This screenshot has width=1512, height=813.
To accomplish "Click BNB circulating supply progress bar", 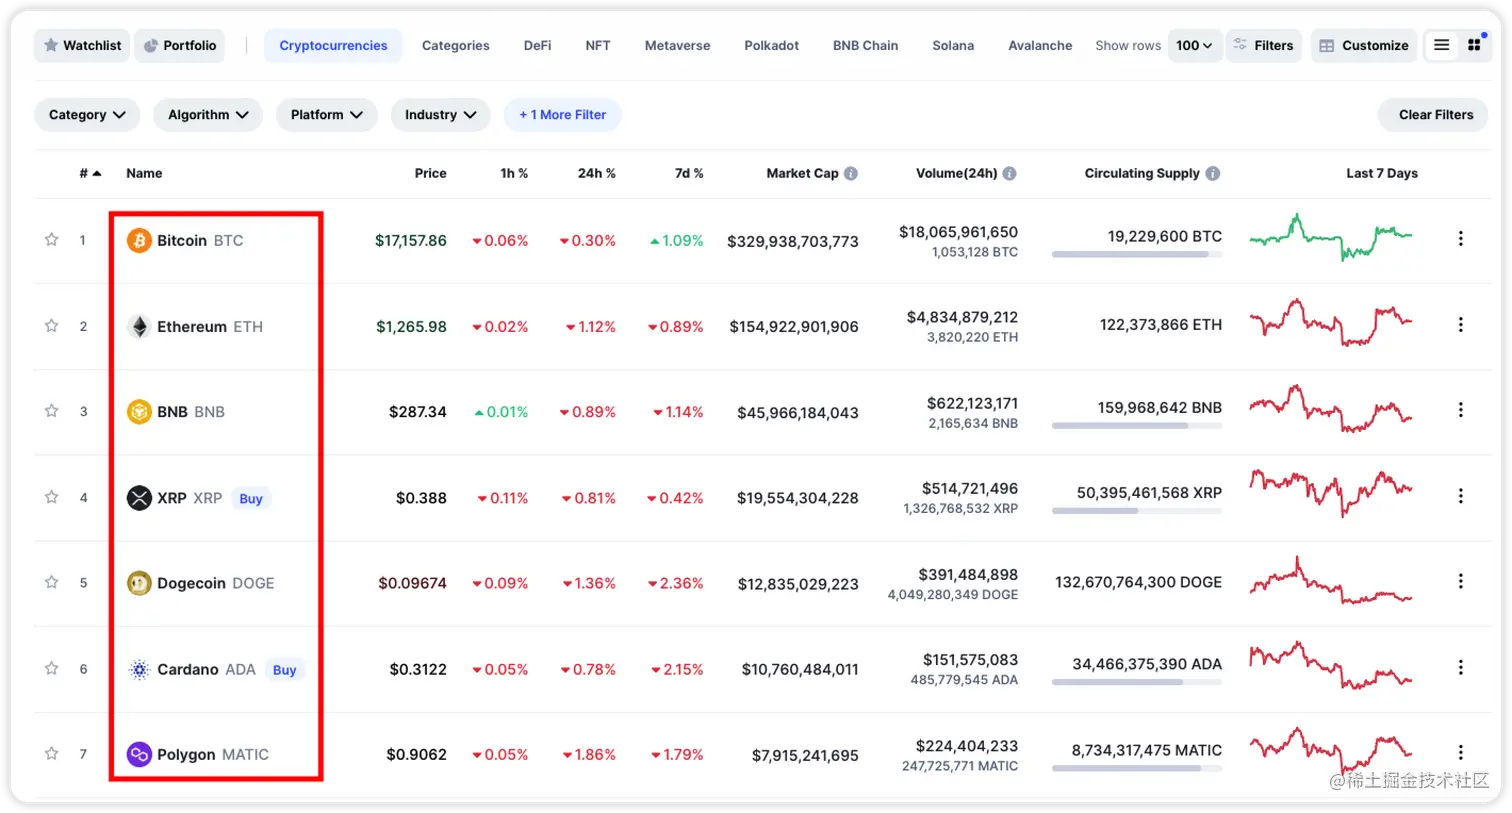I will (1137, 426).
